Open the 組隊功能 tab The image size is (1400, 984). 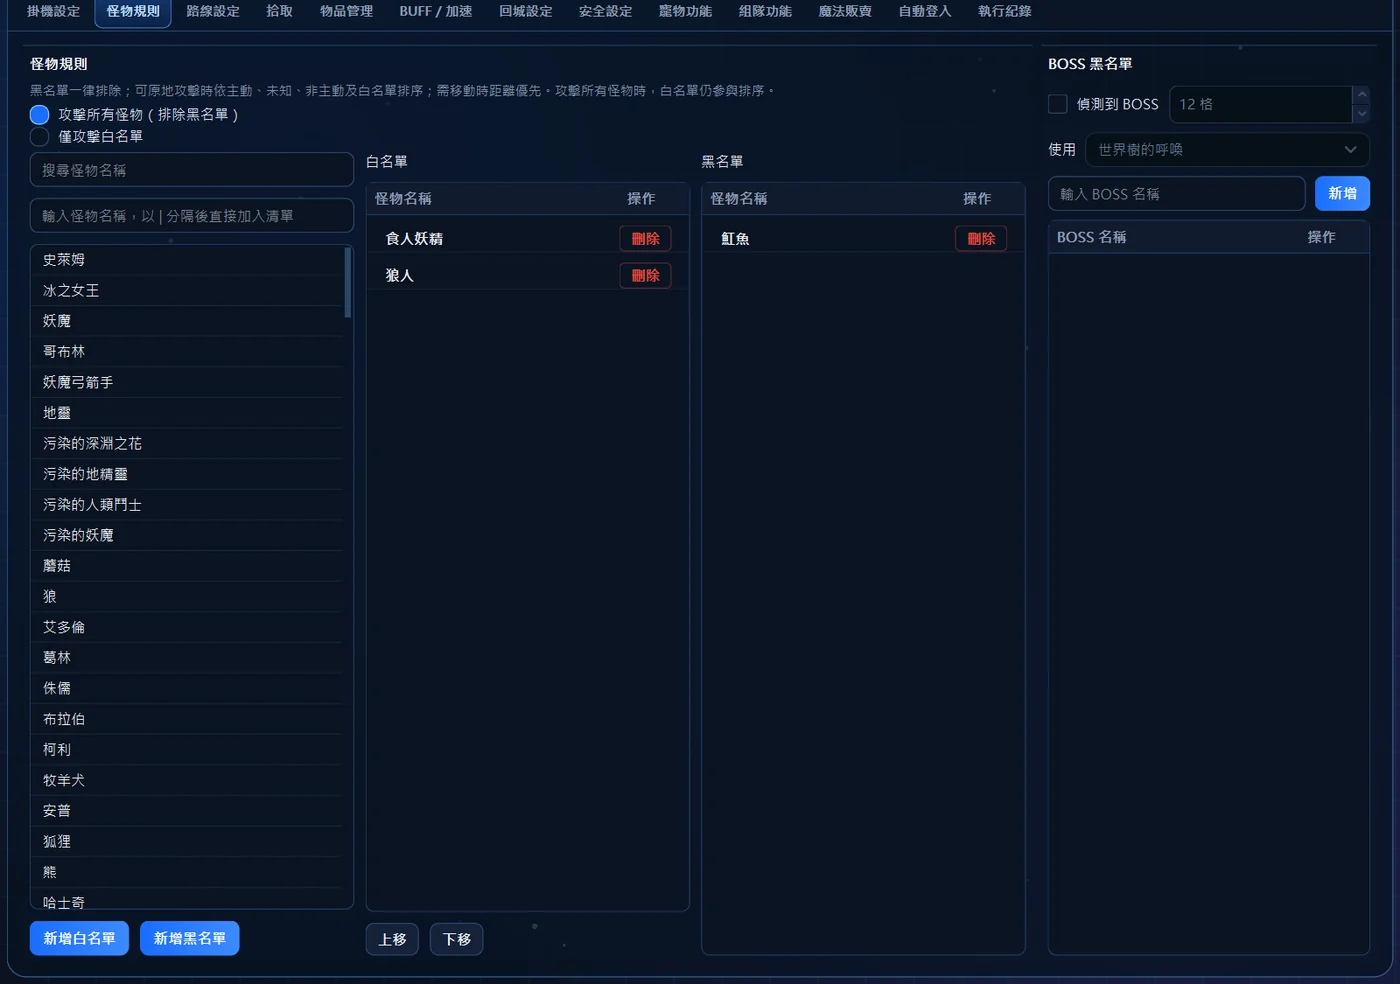coord(766,12)
